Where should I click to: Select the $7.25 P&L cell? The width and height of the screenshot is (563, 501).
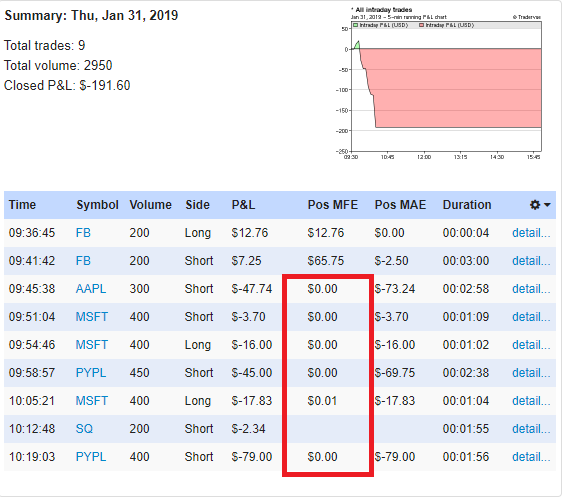[246, 261]
